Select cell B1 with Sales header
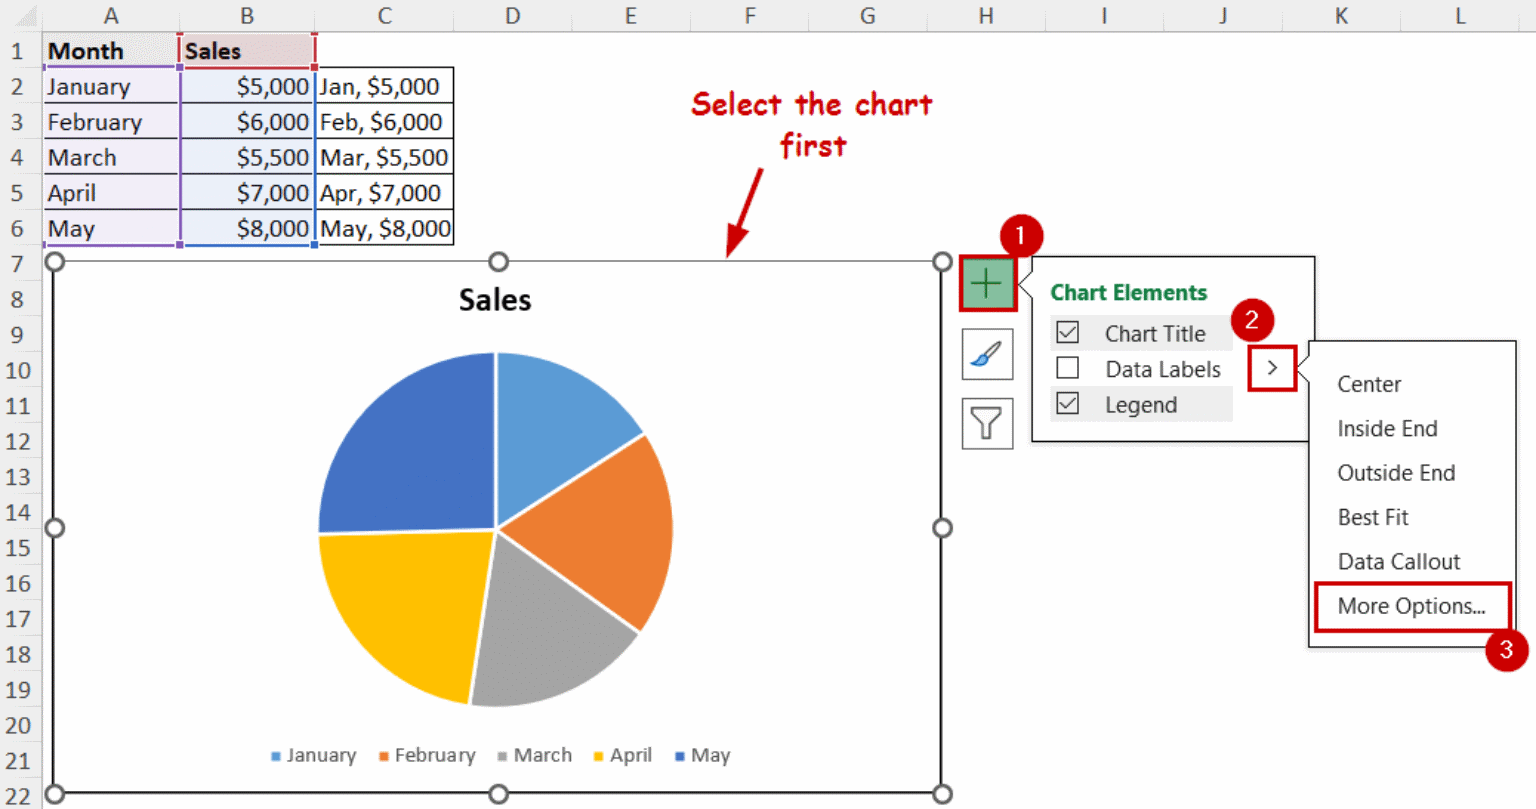The height and width of the screenshot is (809, 1536). click(x=247, y=51)
